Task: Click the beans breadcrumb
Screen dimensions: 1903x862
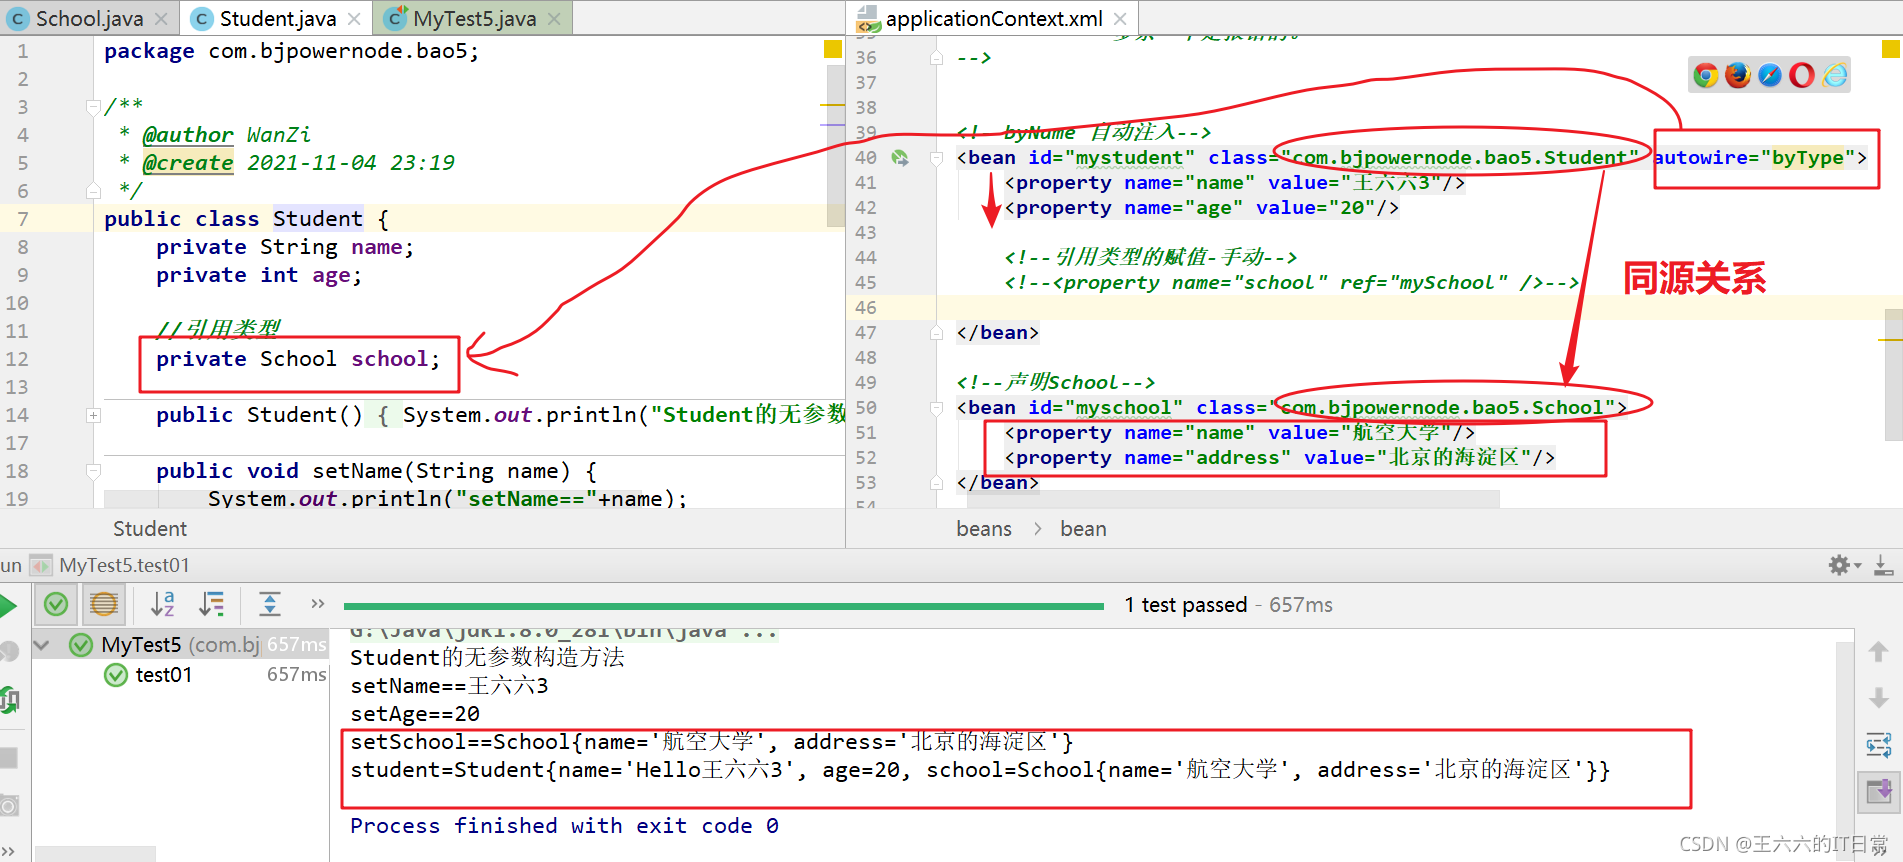Action: 984,529
